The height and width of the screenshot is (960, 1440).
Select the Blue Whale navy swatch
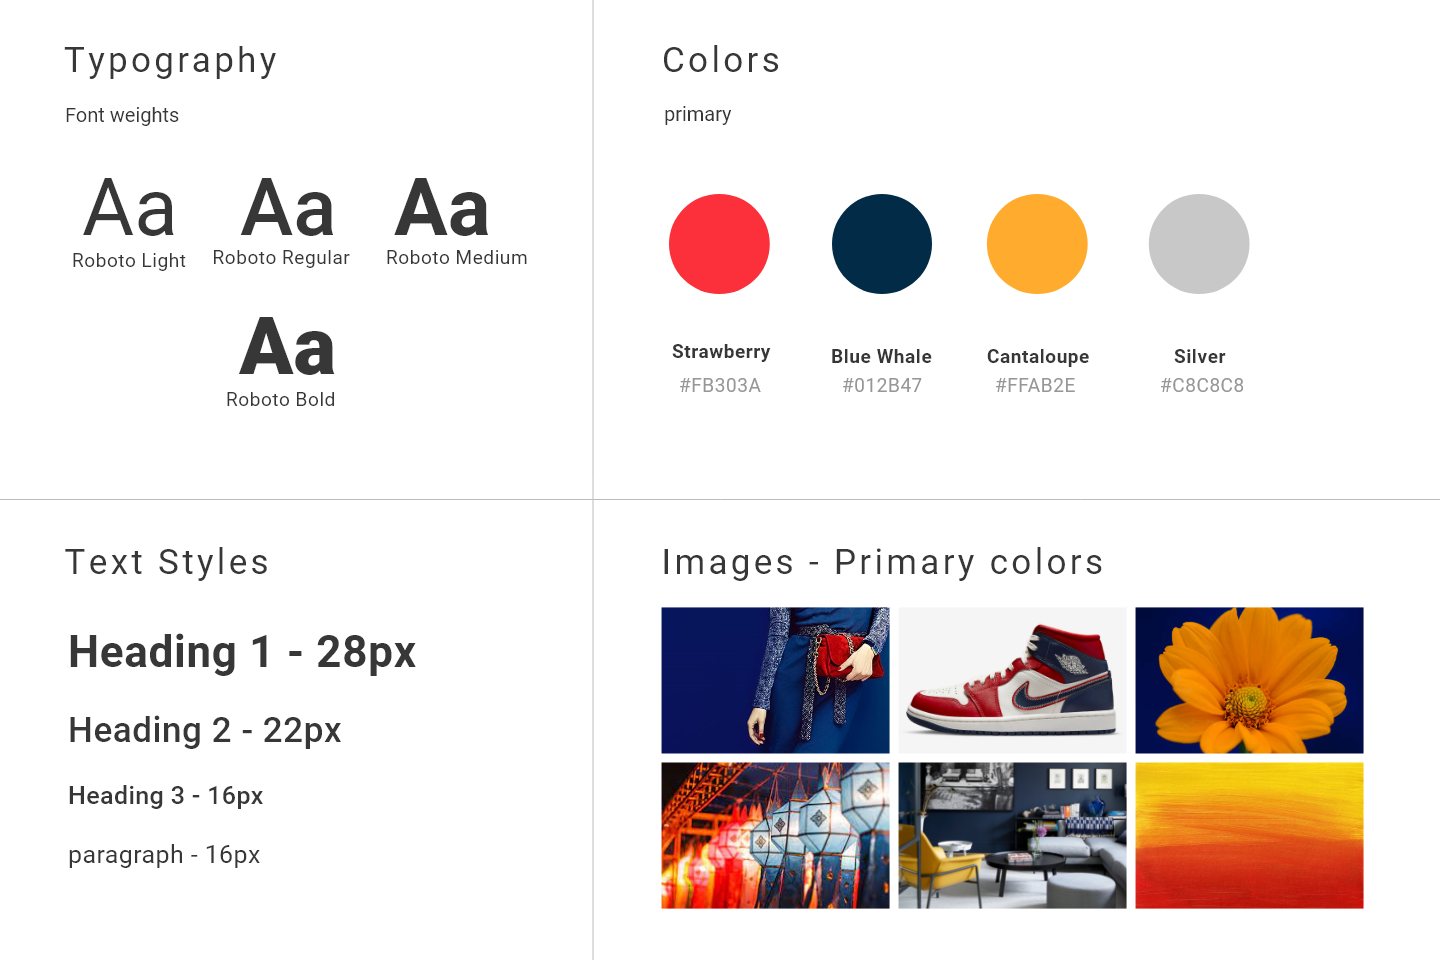click(x=882, y=244)
